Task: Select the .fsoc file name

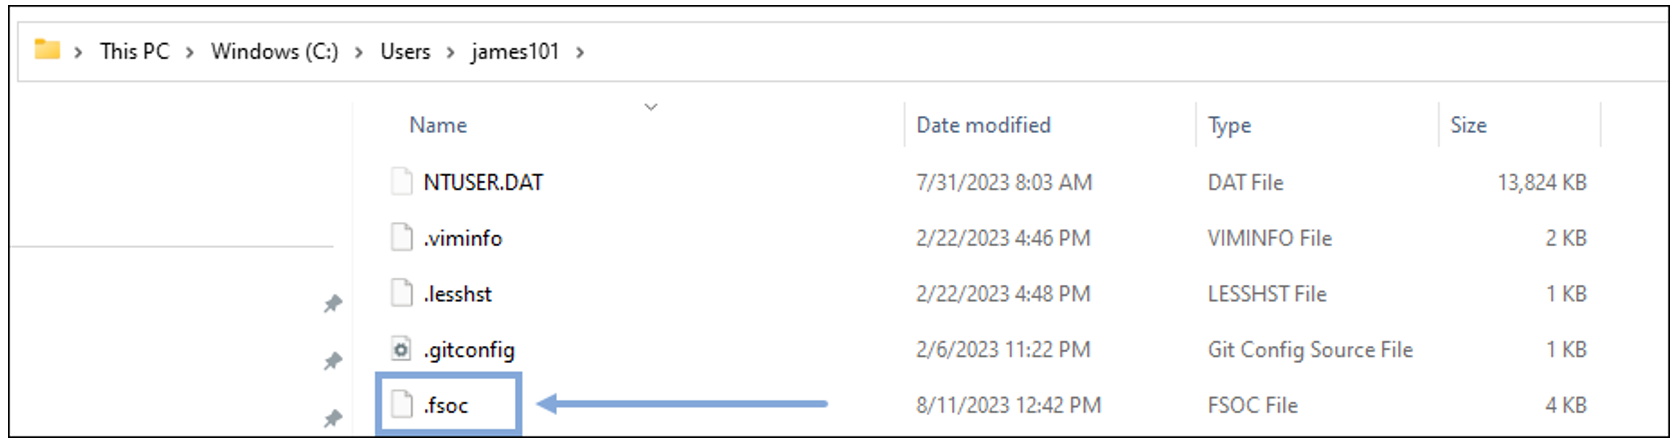Action: 446,406
